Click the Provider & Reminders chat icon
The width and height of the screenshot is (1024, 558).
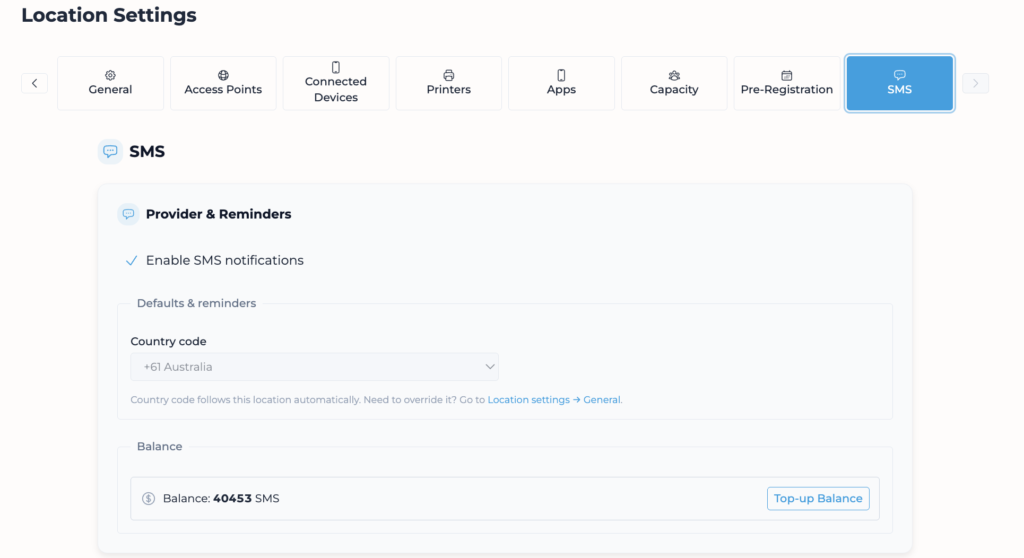pos(128,214)
